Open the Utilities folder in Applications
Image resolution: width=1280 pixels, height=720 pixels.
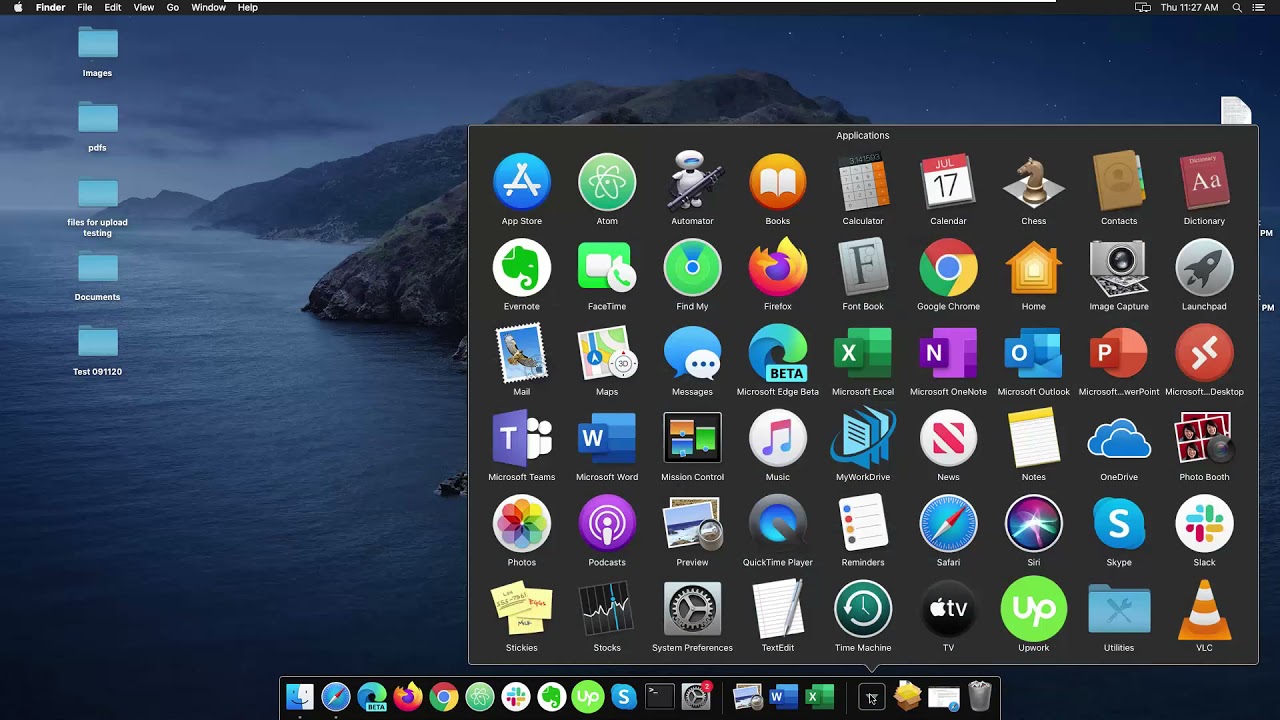point(1119,609)
